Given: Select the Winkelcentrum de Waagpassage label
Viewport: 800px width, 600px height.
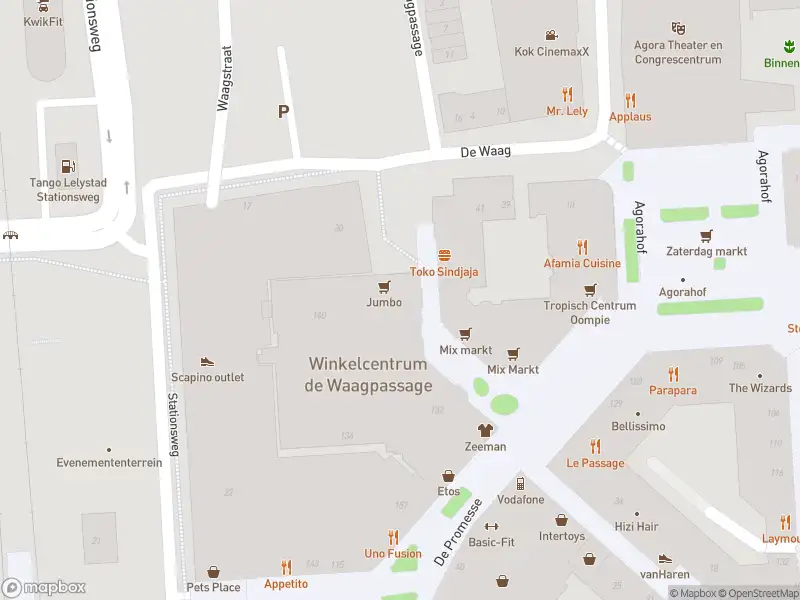Looking at the screenshot, I should click(x=368, y=374).
